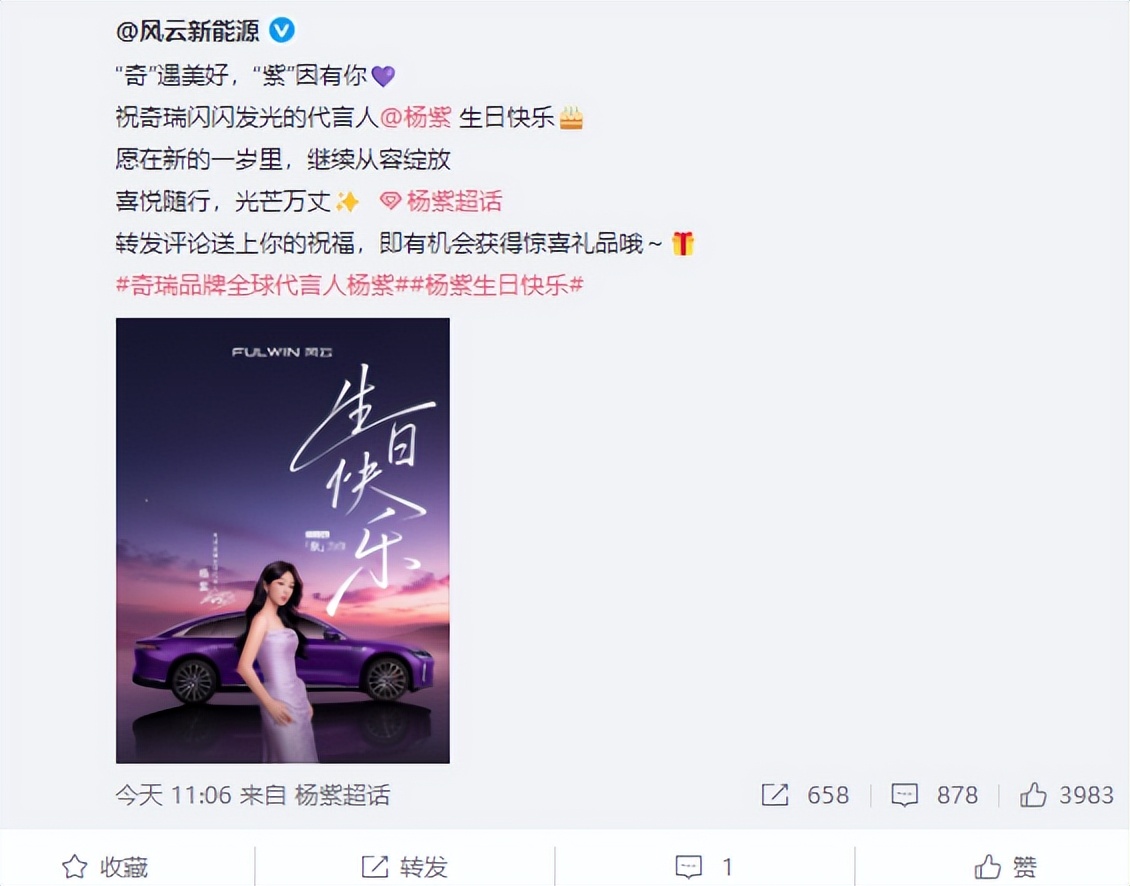The width and height of the screenshot is (1130, 886).
Task: Click the repost icon beside 658
Action: [775, 795]
